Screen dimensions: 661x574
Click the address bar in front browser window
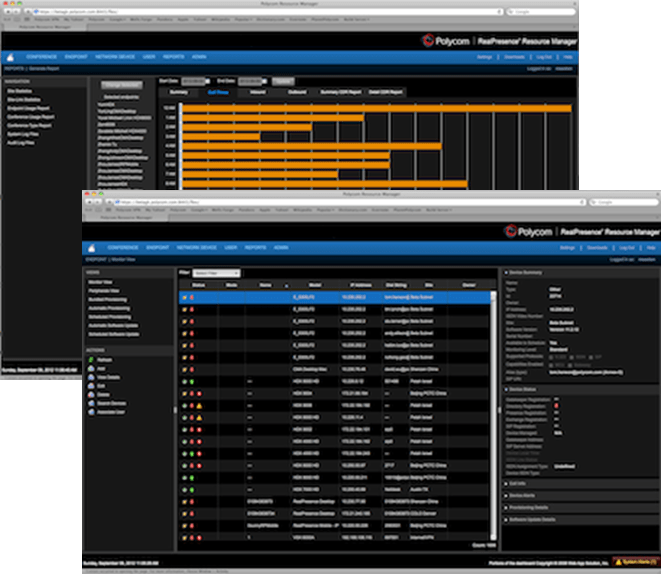click(x=349, y=202)
